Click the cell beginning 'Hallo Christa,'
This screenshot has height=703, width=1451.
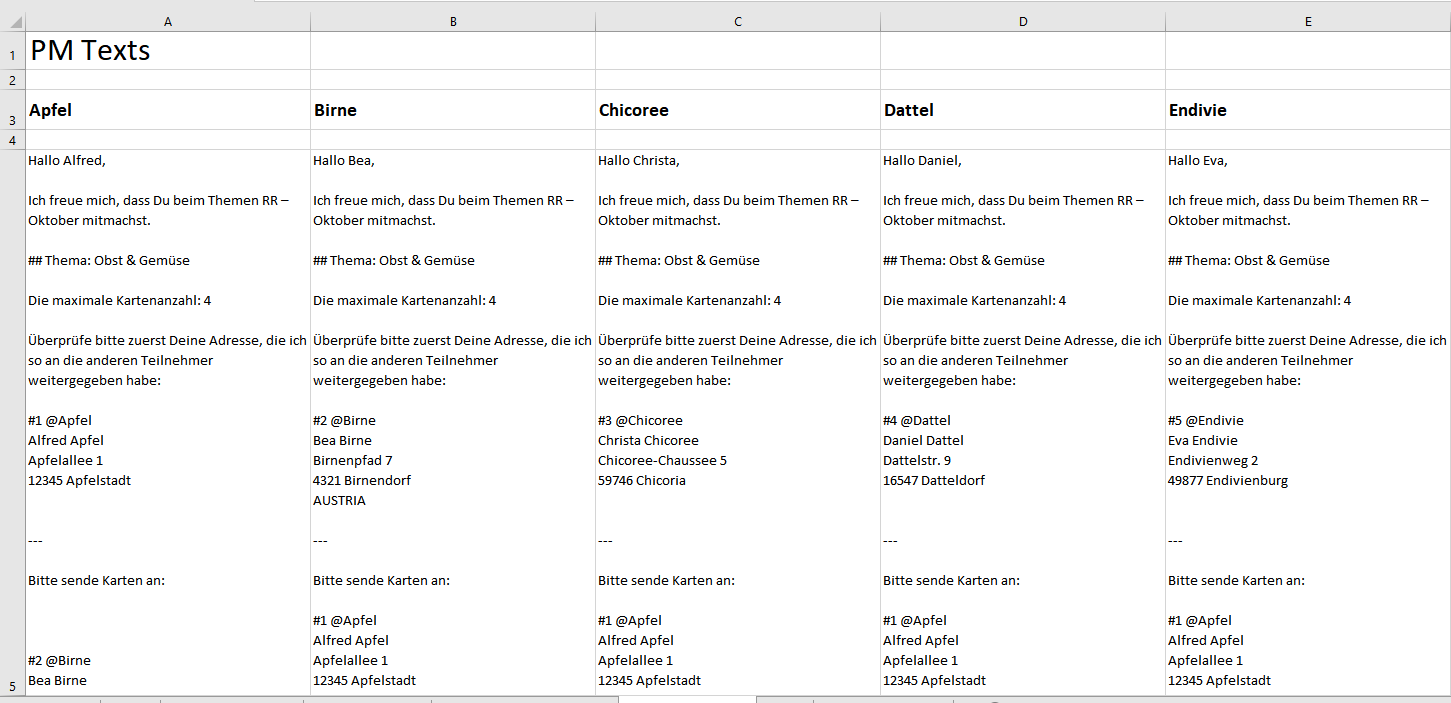pos(738,420)
